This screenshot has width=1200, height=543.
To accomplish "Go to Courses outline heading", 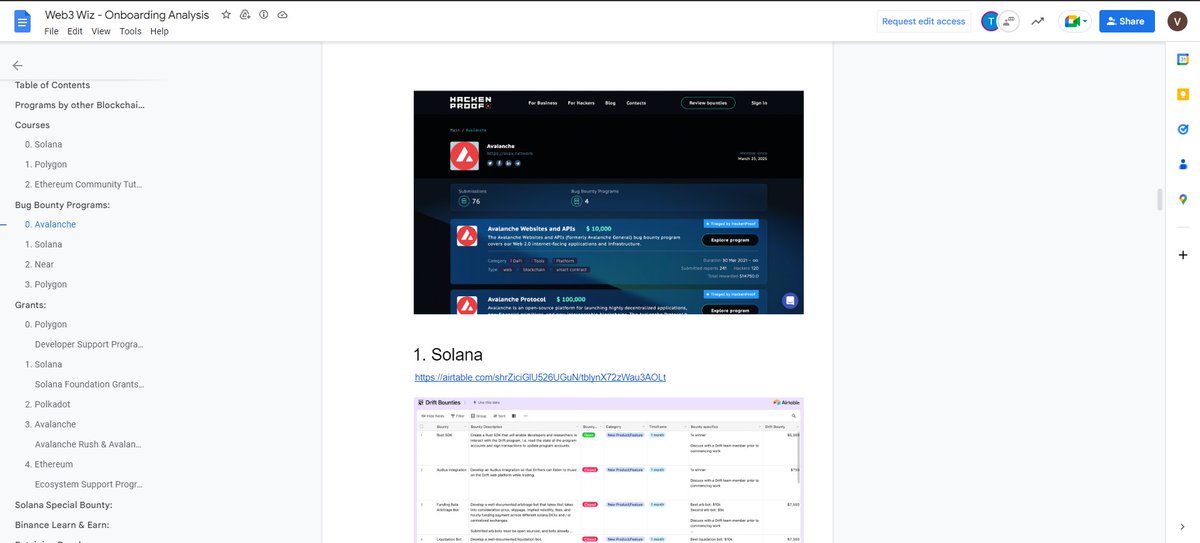I will [32, 125].
